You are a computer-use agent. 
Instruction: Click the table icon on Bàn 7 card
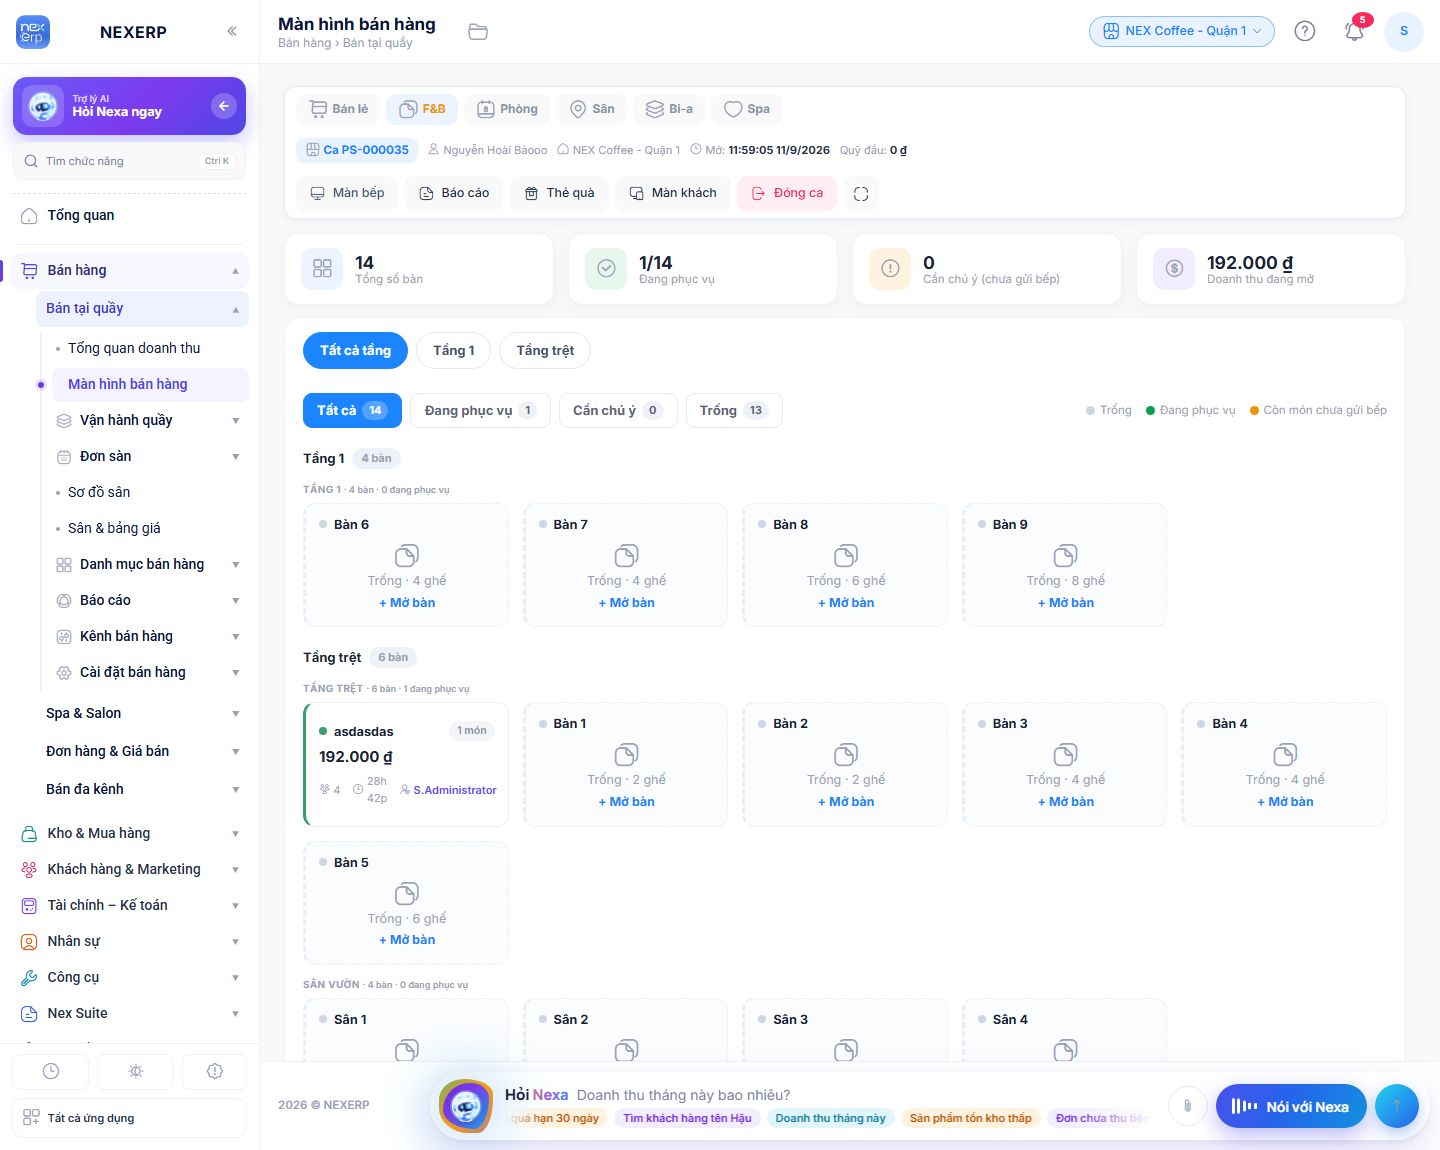coord(626,555)
